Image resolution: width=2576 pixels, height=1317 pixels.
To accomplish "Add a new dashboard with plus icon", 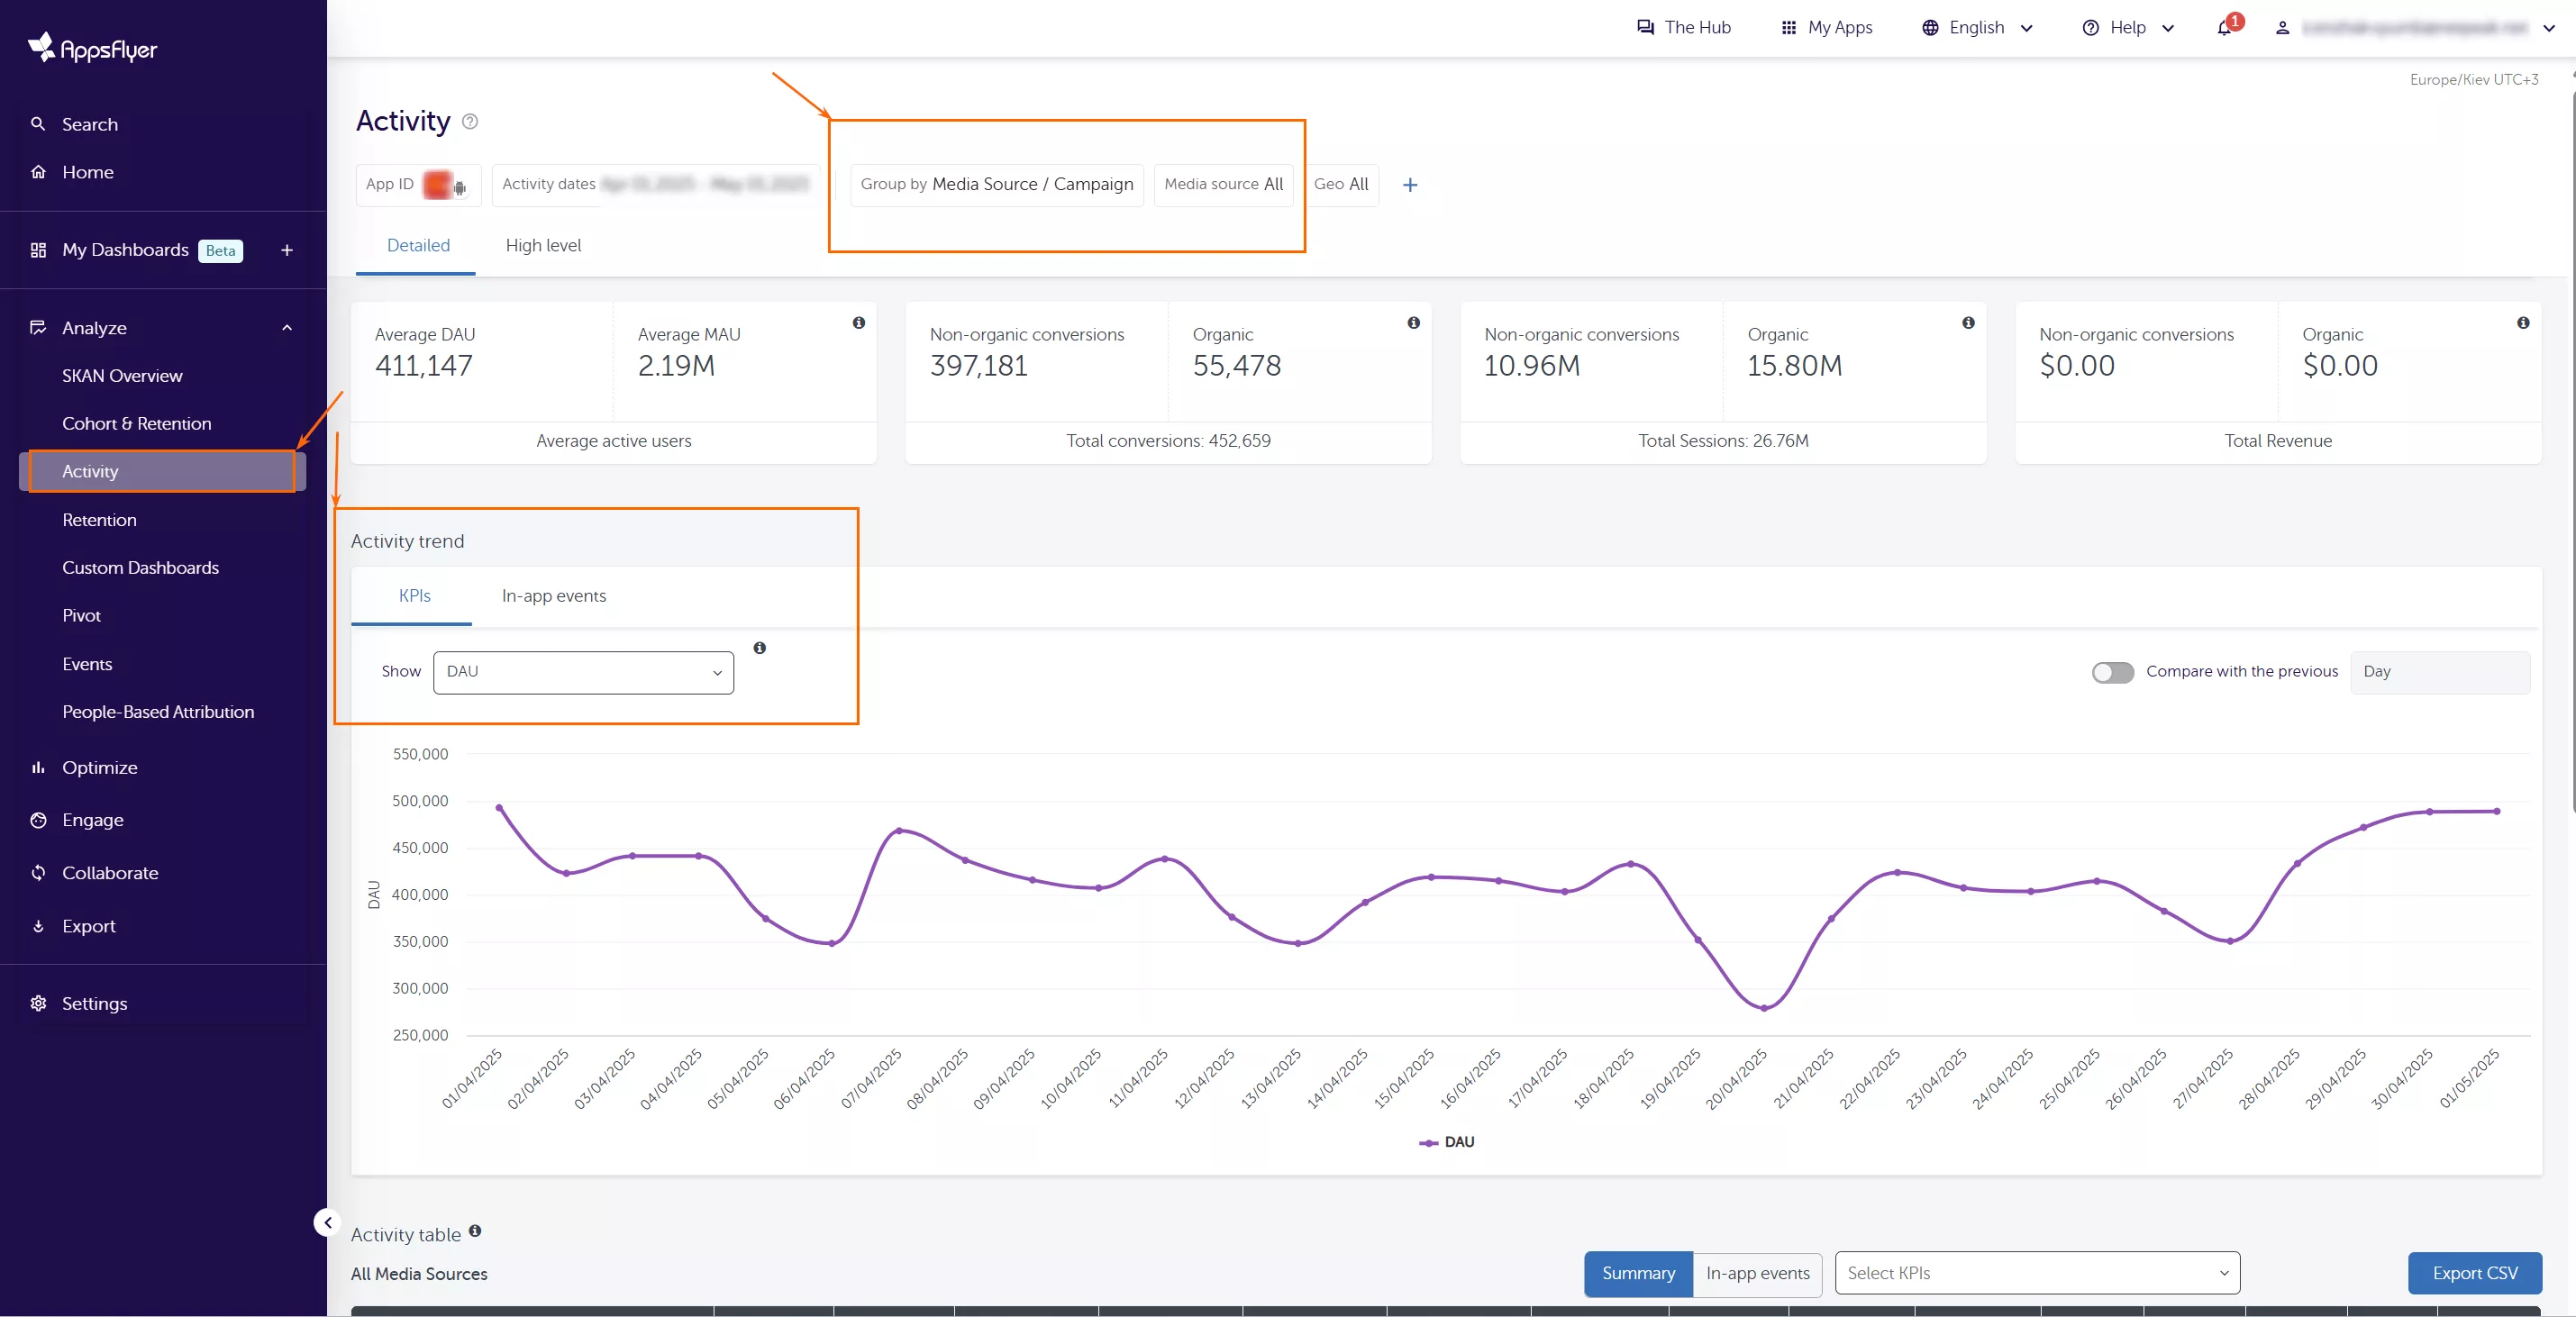I will pyautogui.click(x=287, y=250).
